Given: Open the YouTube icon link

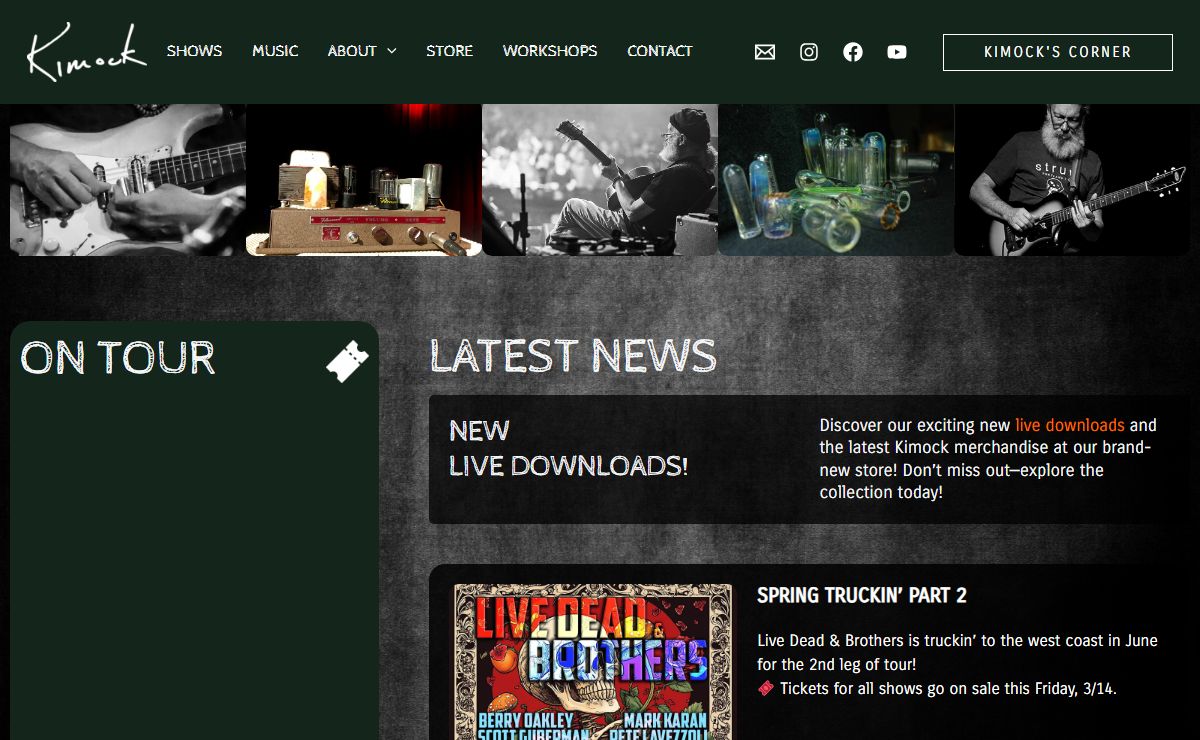Looking at the screenshot, I should 897,52.
